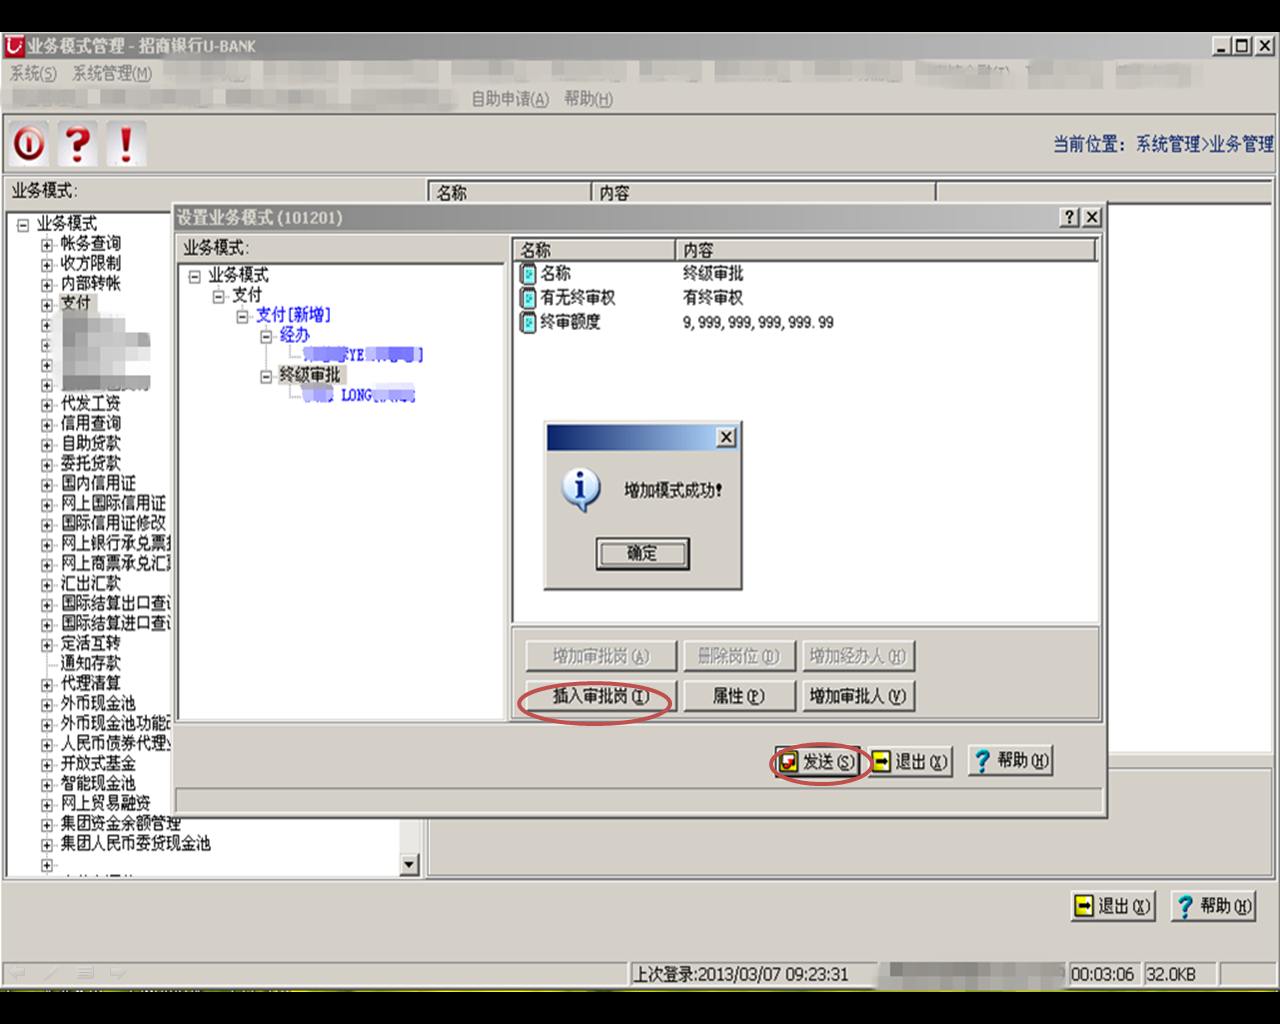Image resolution: width=1280 pixels, height=1024 pixels.
Task: Open the 系统管理(M) menu
Action: (x=112, y=73)
